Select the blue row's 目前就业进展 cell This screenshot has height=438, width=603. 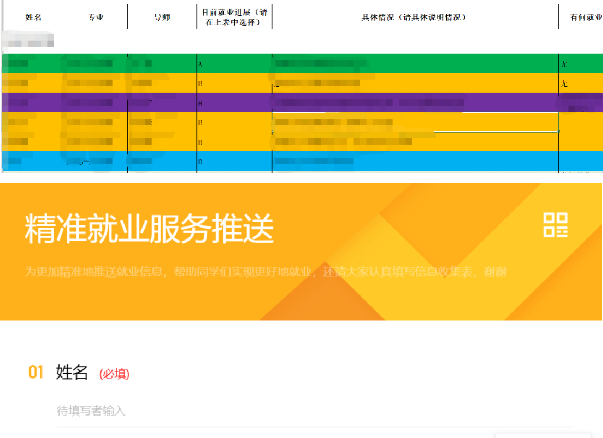[234, 160]
